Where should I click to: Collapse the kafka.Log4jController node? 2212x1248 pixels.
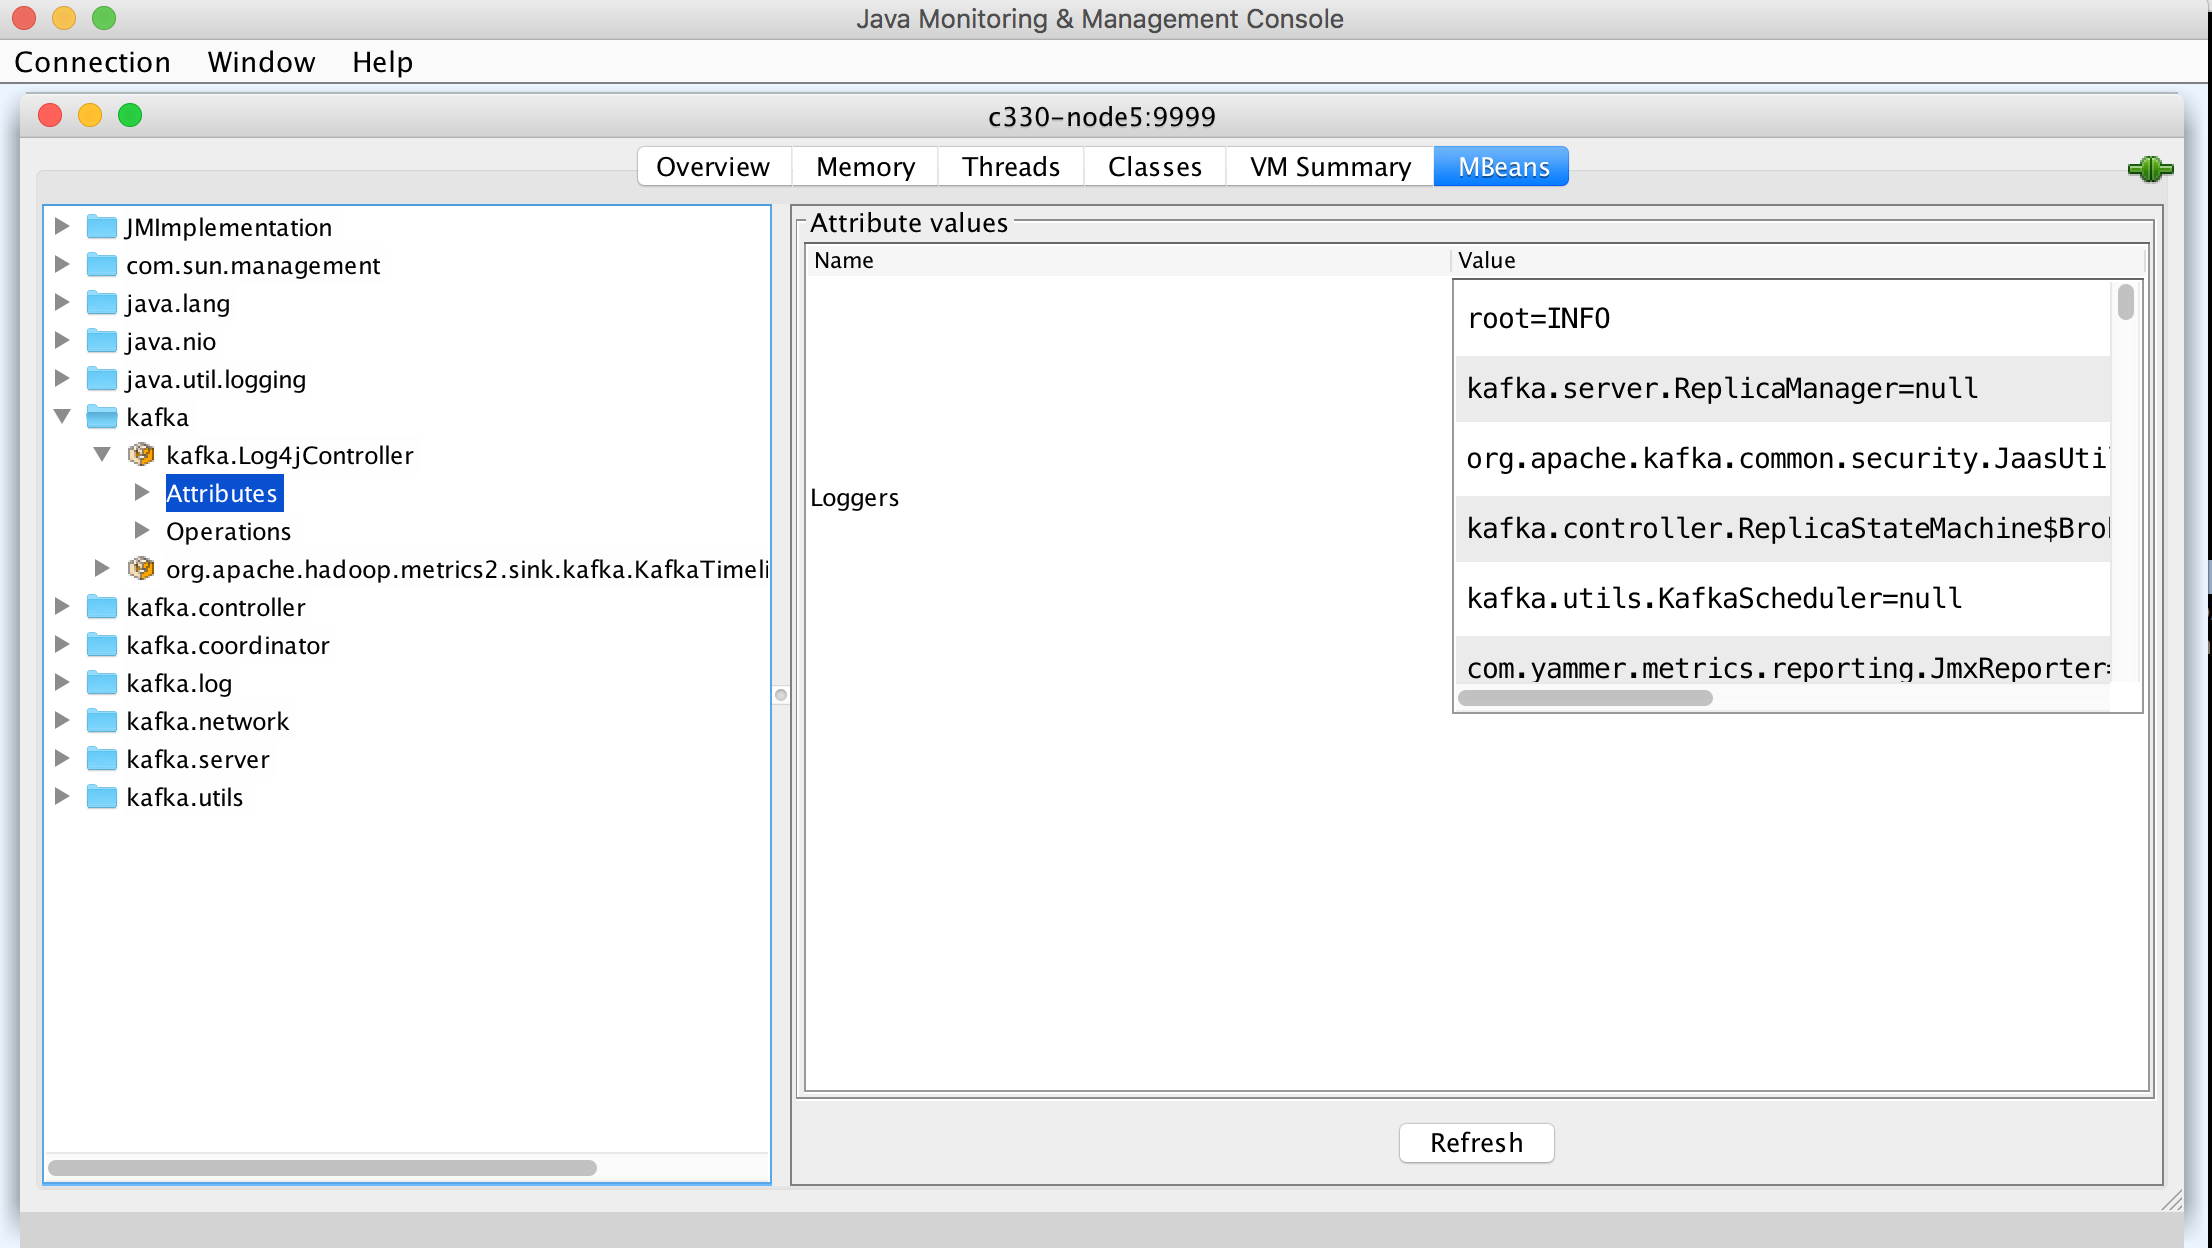pyautogui.click(x=101, y=454)
